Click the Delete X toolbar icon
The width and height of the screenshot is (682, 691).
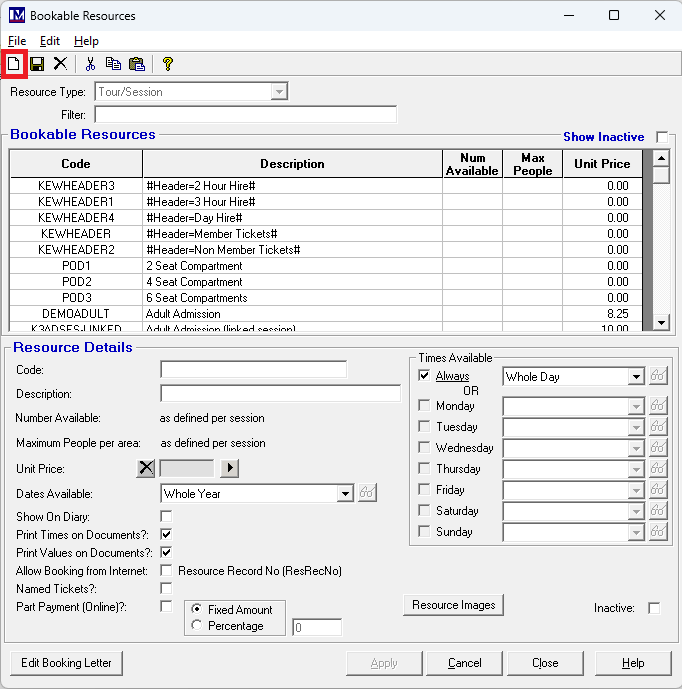coord(60,64)
